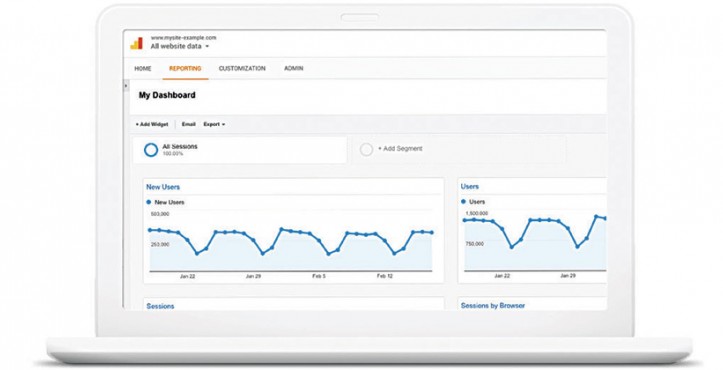Click the 250,000 axis label in New Users chart
Image resolution: width=723 pixels, height=370 pixels.
click(160, 244)
